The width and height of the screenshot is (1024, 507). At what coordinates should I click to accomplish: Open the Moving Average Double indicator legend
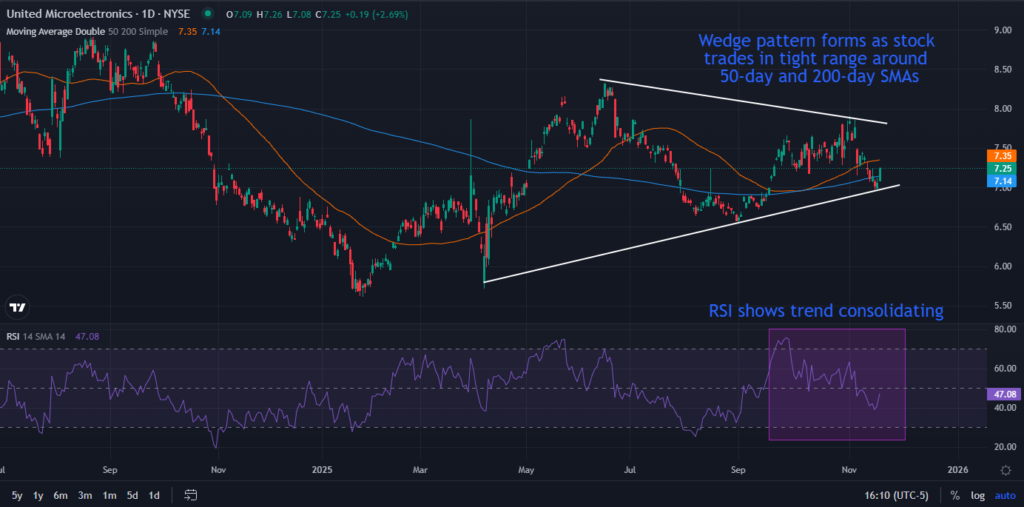tap(85, 32)
